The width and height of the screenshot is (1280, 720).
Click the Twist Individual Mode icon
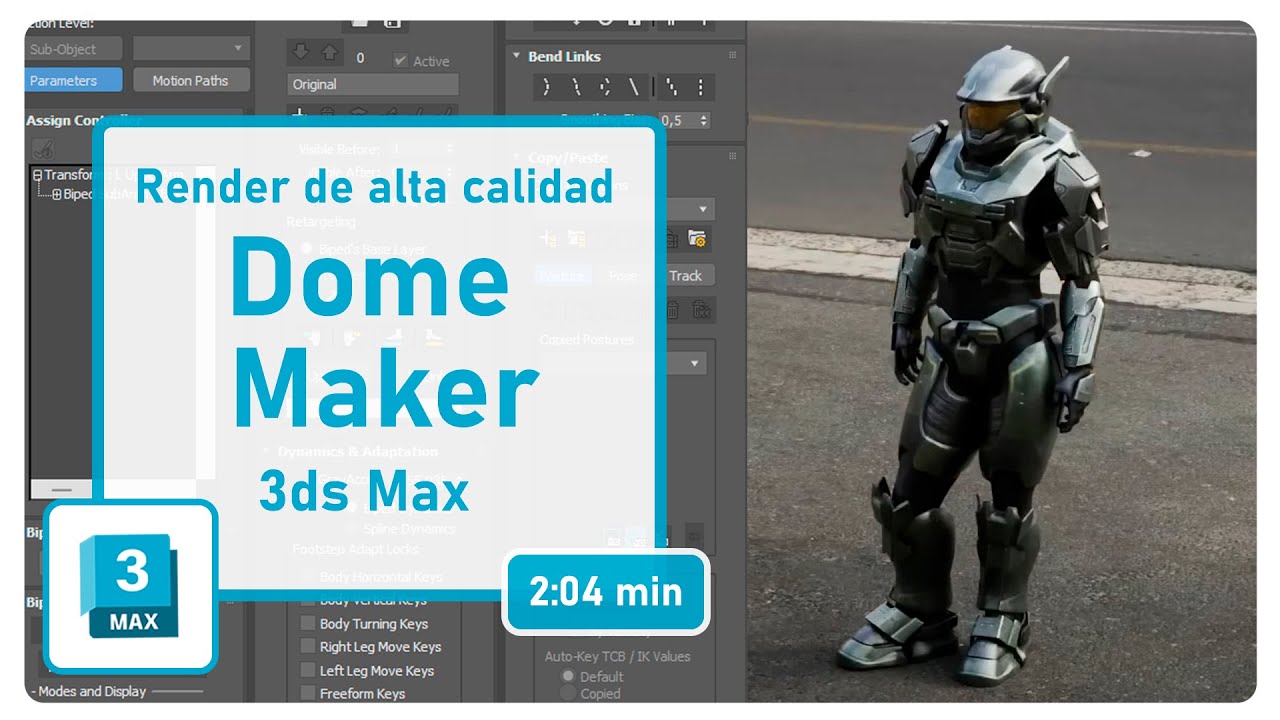(x=604, y=87)
